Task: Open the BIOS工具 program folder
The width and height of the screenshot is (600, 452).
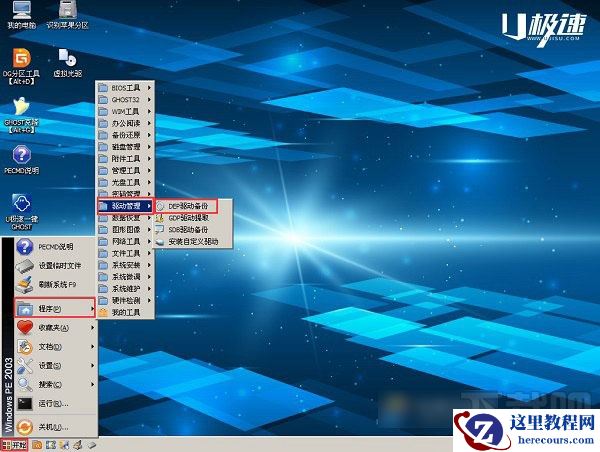Action: point(125,88)
